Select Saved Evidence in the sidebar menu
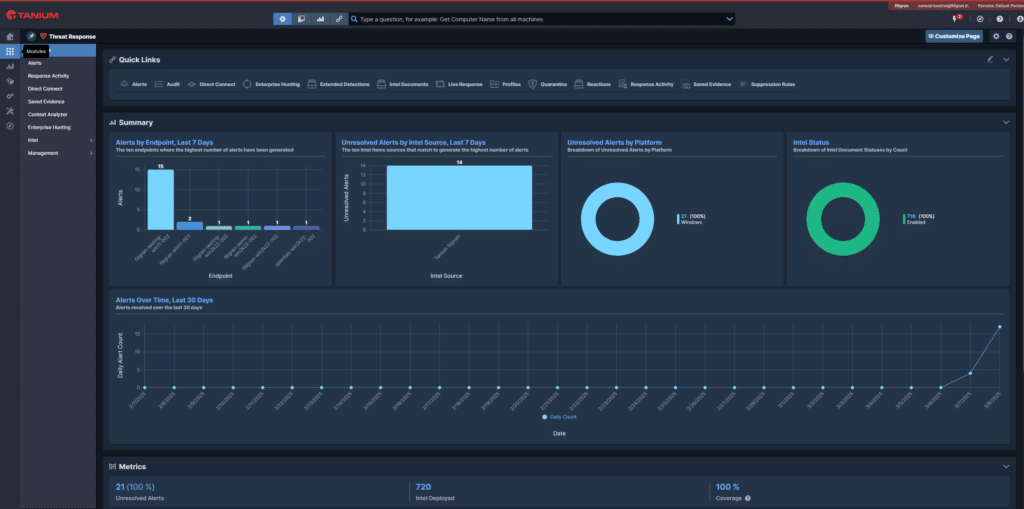1024x509 pixels. click(47, 101)
